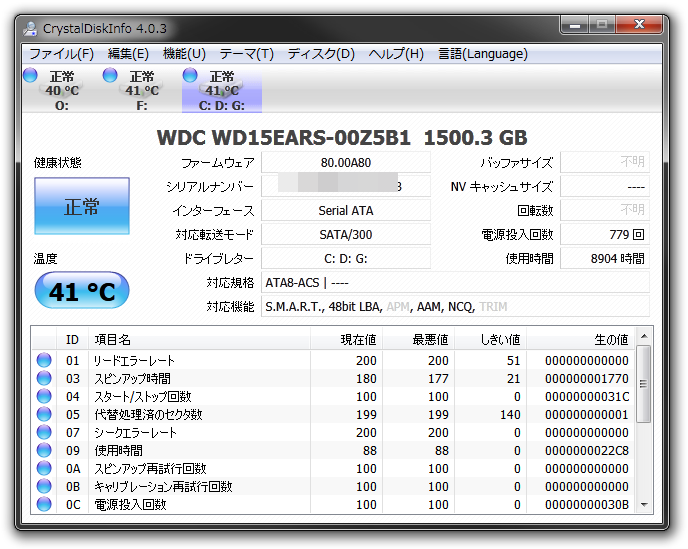
Task: Select the リードエラーレート row name
Action: click(134, 361)
